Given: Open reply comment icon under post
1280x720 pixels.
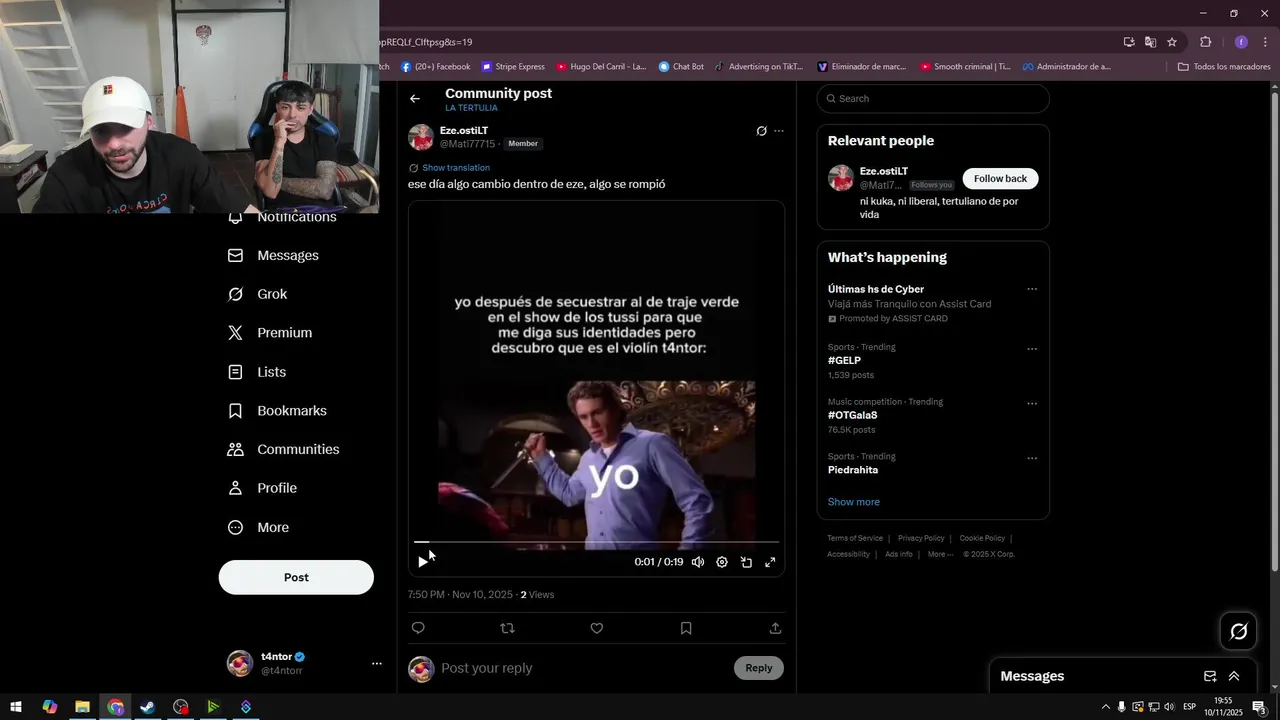Looking at the screenshot, I should click(418, 628).
